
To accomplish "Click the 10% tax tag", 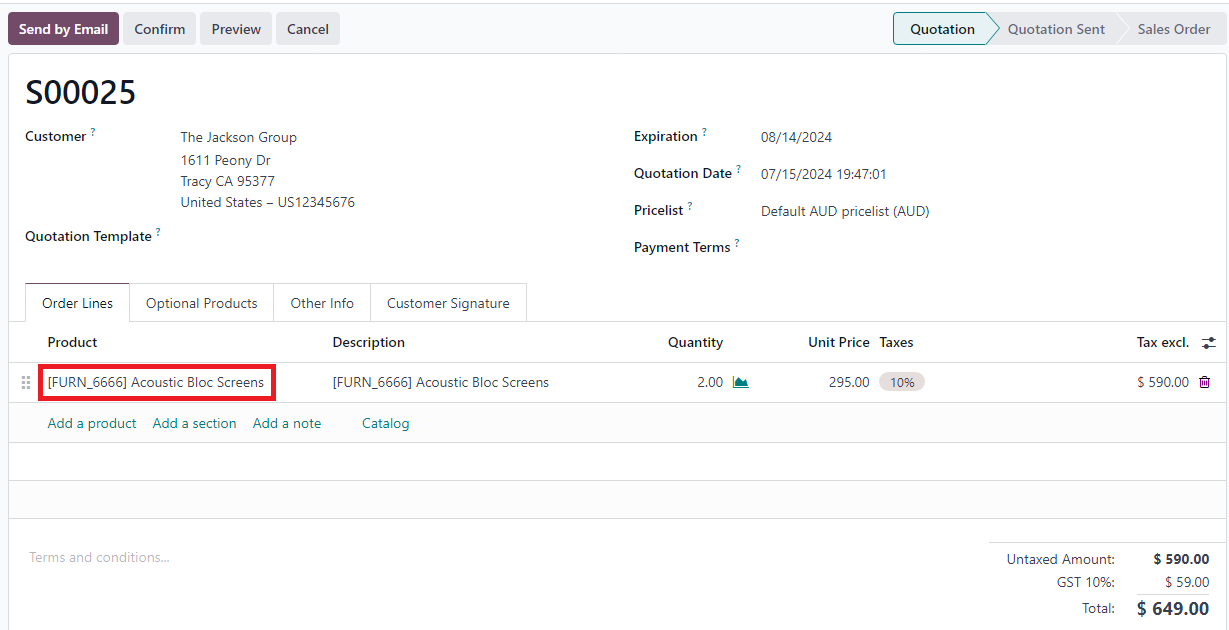I will 902,382.
